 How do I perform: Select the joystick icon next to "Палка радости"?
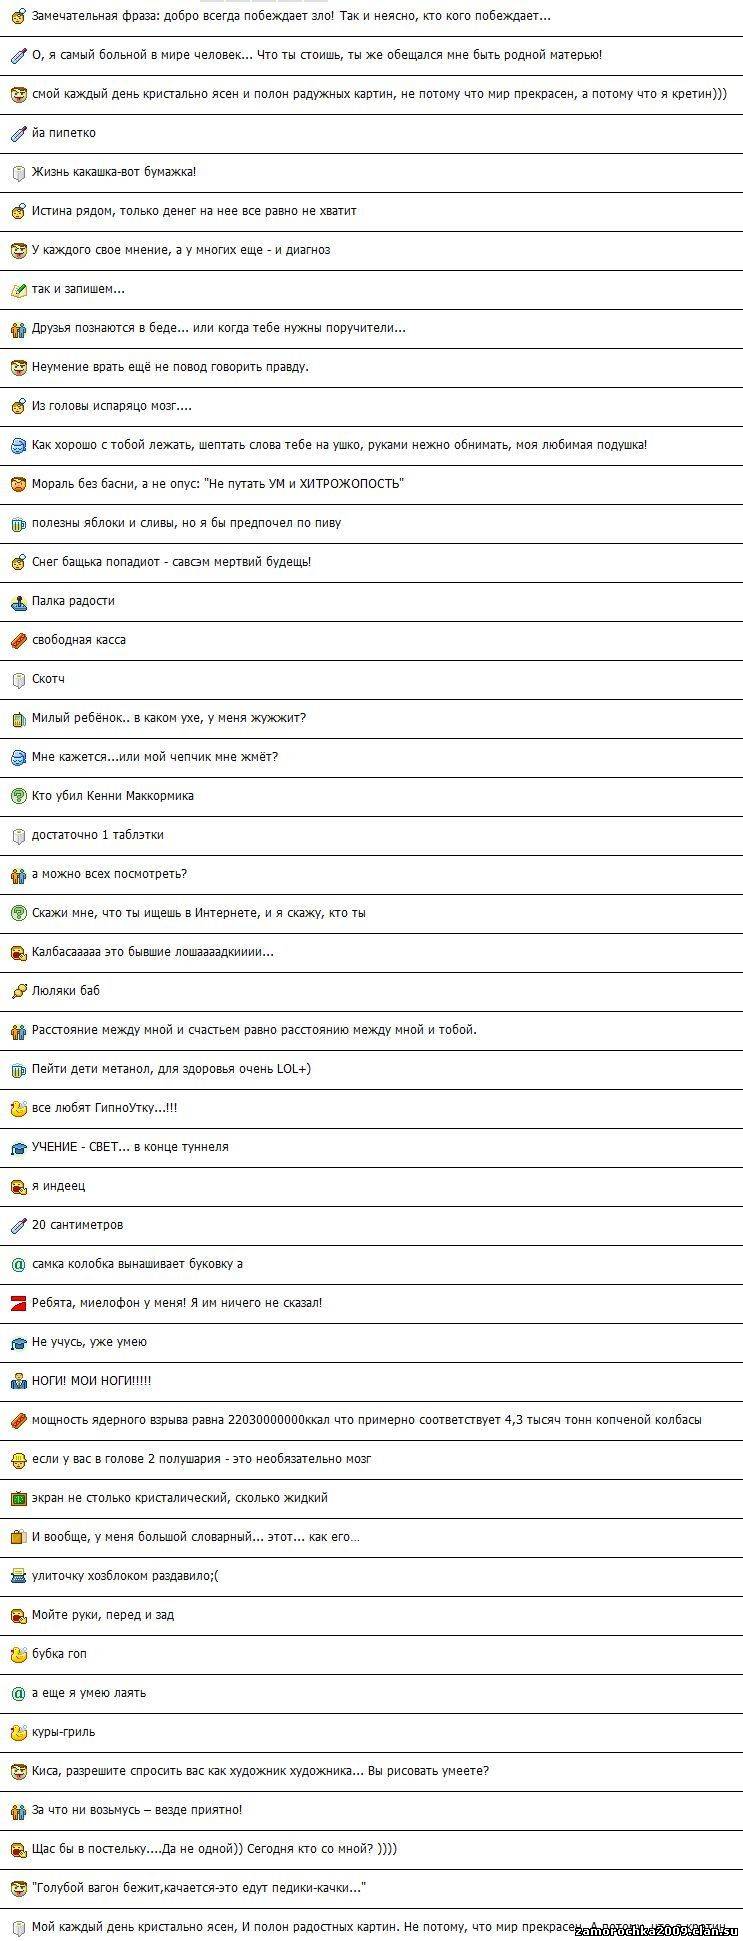[x=17, y=601]
